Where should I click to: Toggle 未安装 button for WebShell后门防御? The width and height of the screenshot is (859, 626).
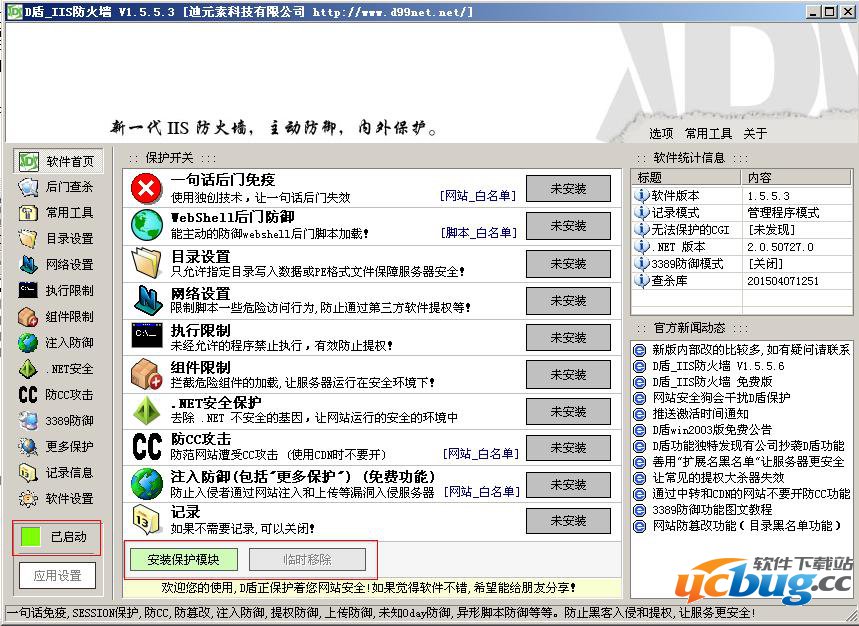[x=568, y=226]
